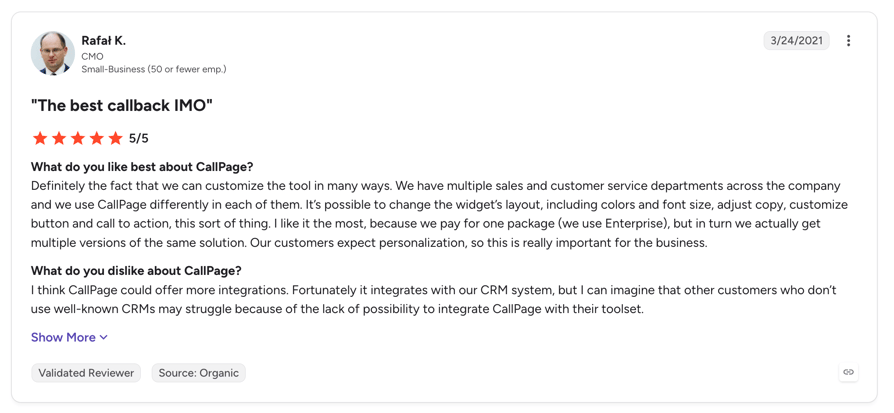The image size is (894, 413).
Task: Click the "What do you dislike about CallPage?" heading
Action: [x=136, y=270]
